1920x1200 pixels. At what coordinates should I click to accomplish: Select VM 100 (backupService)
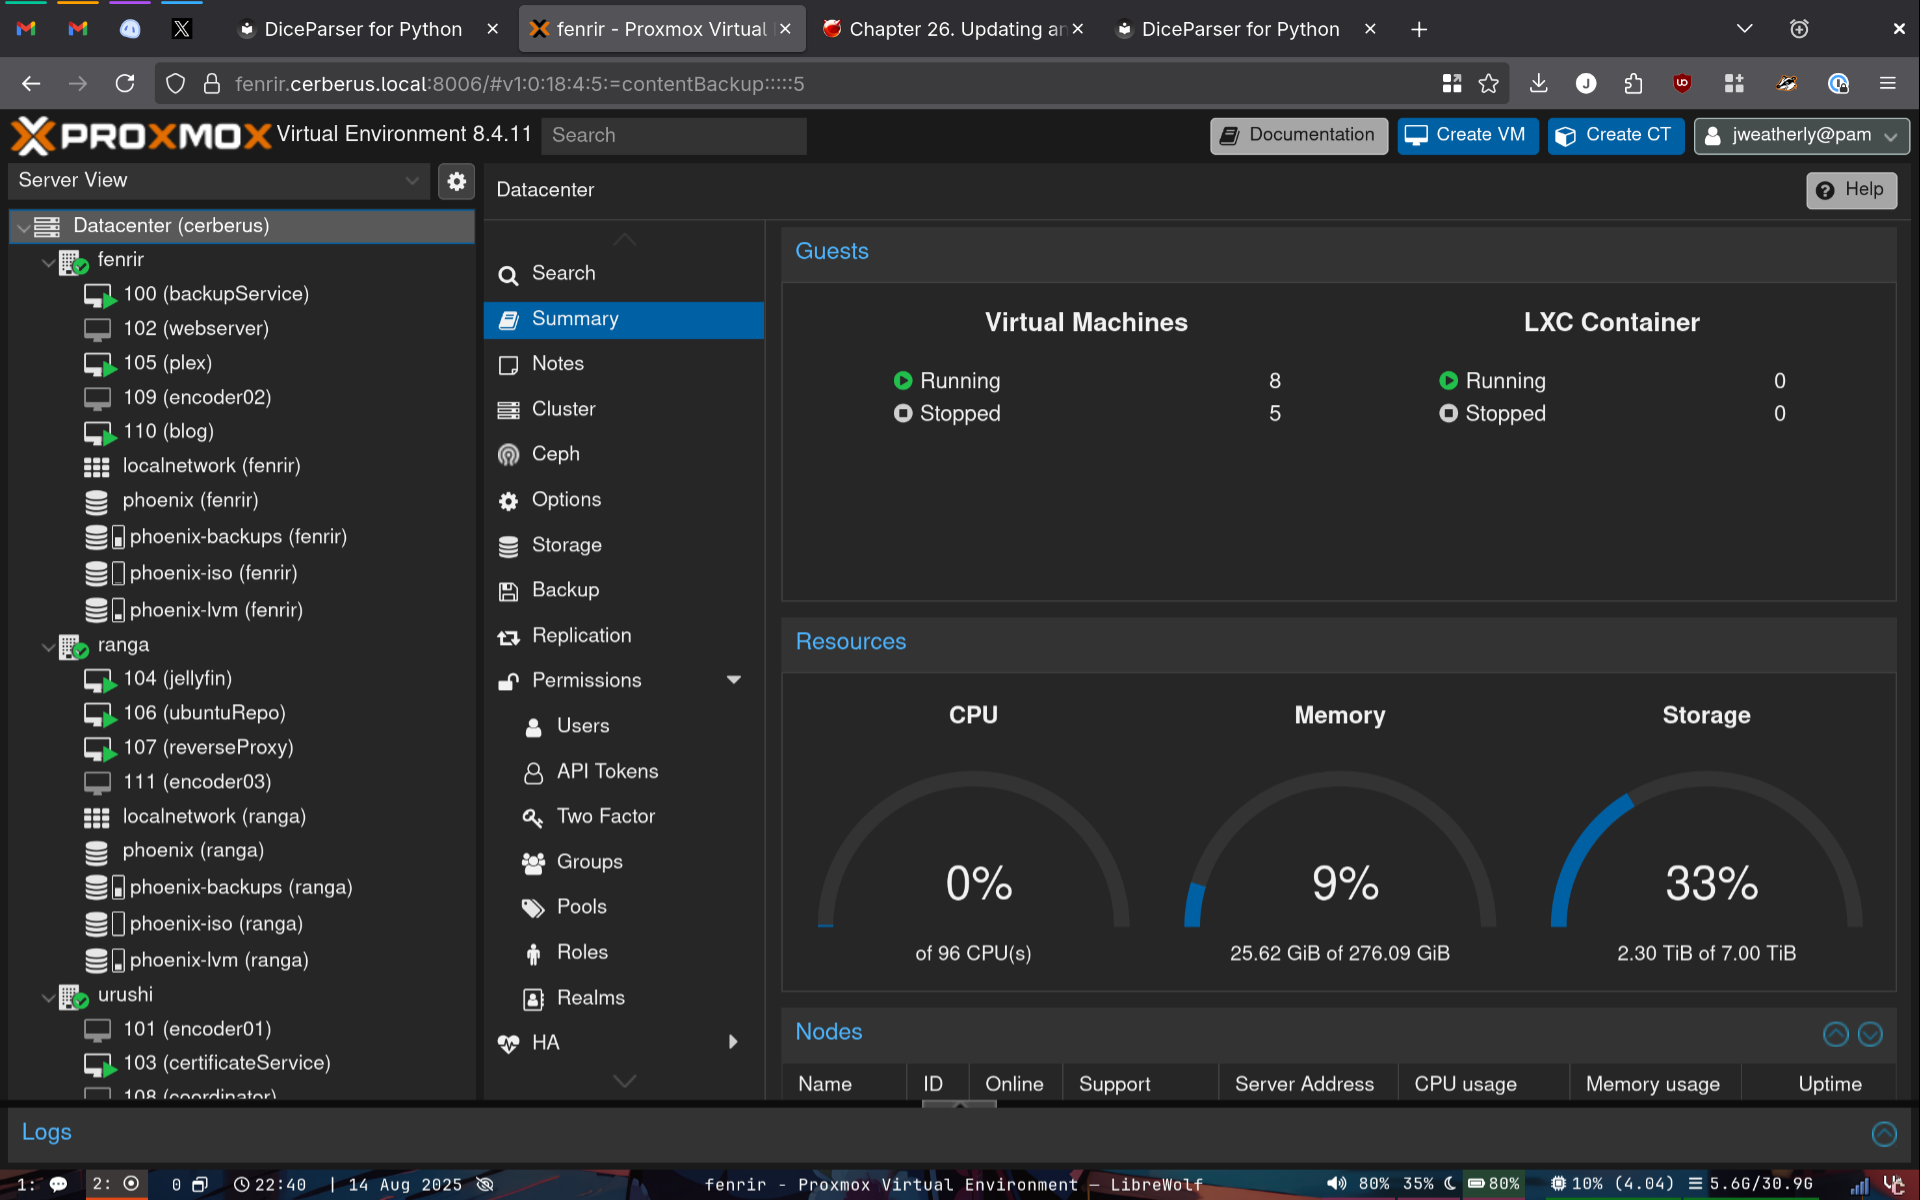(215, 294)
